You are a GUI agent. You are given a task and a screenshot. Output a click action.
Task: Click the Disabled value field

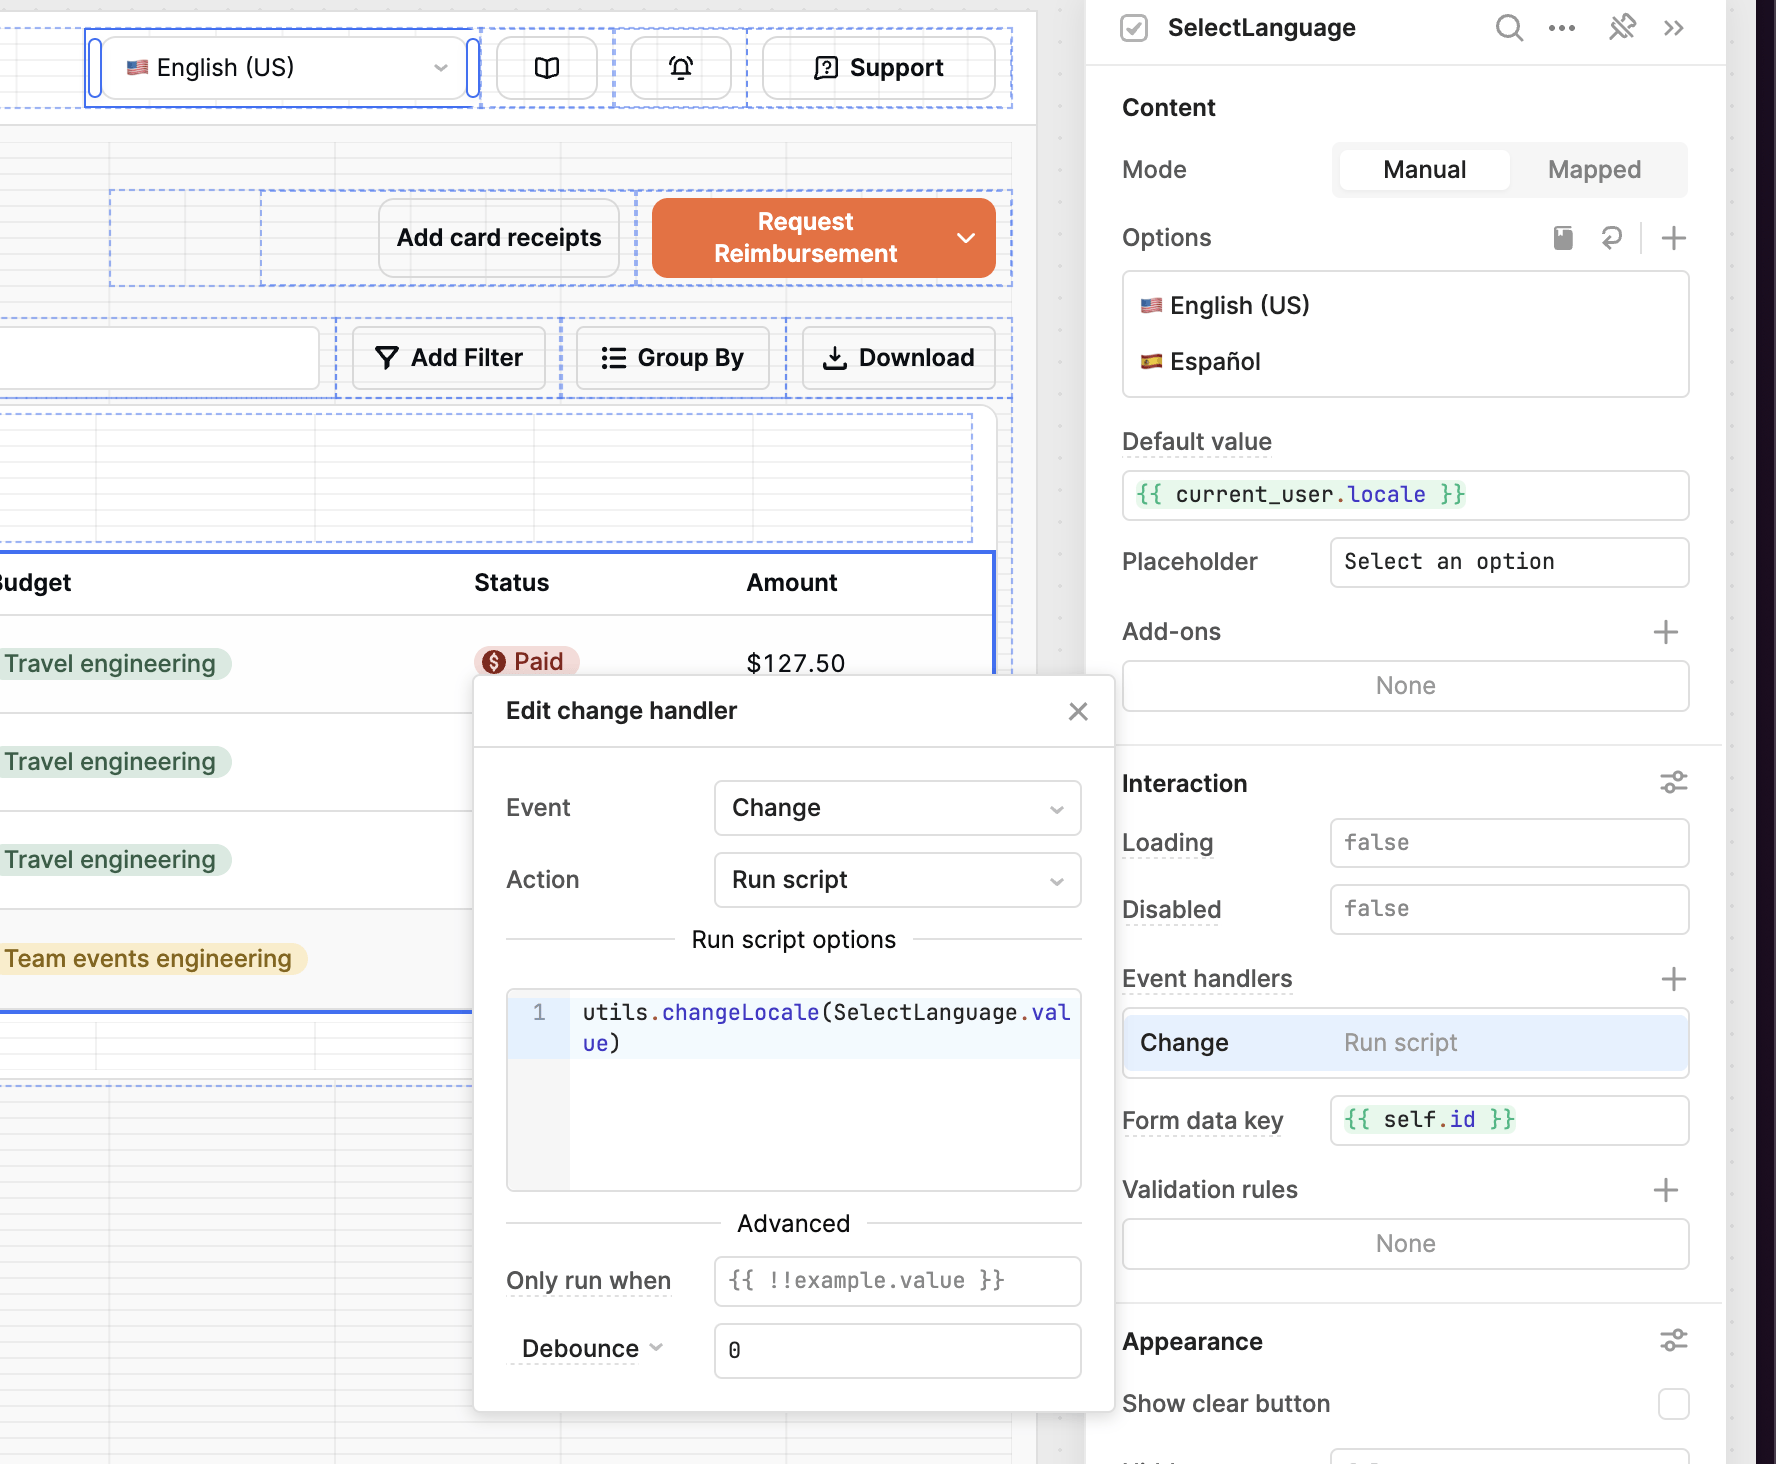pos(1509,909)
